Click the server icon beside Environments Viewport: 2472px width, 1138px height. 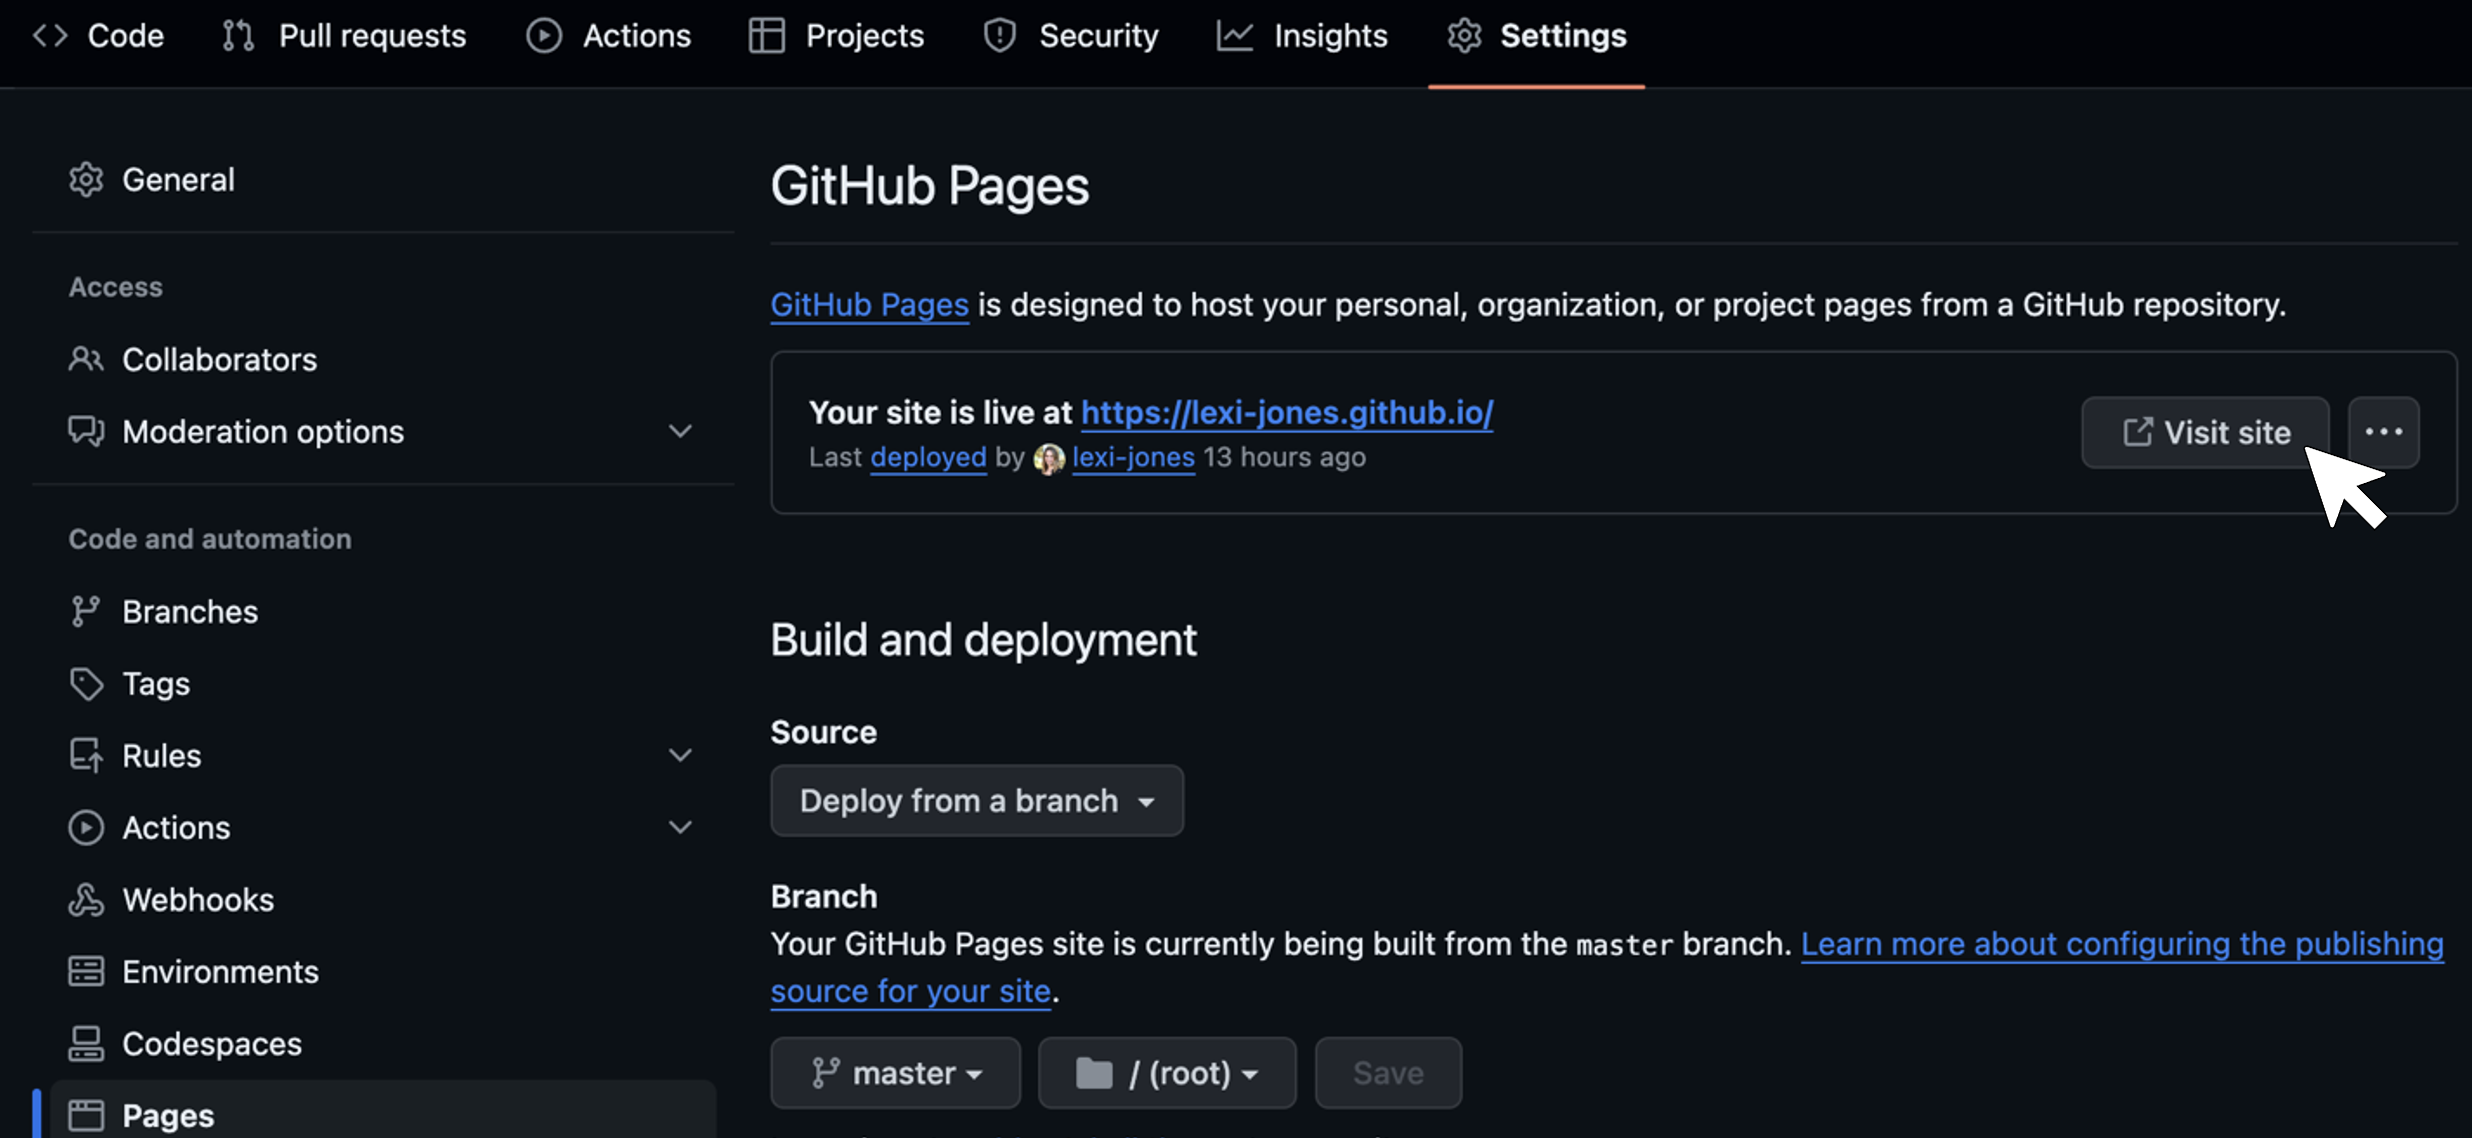coord(86,971)
